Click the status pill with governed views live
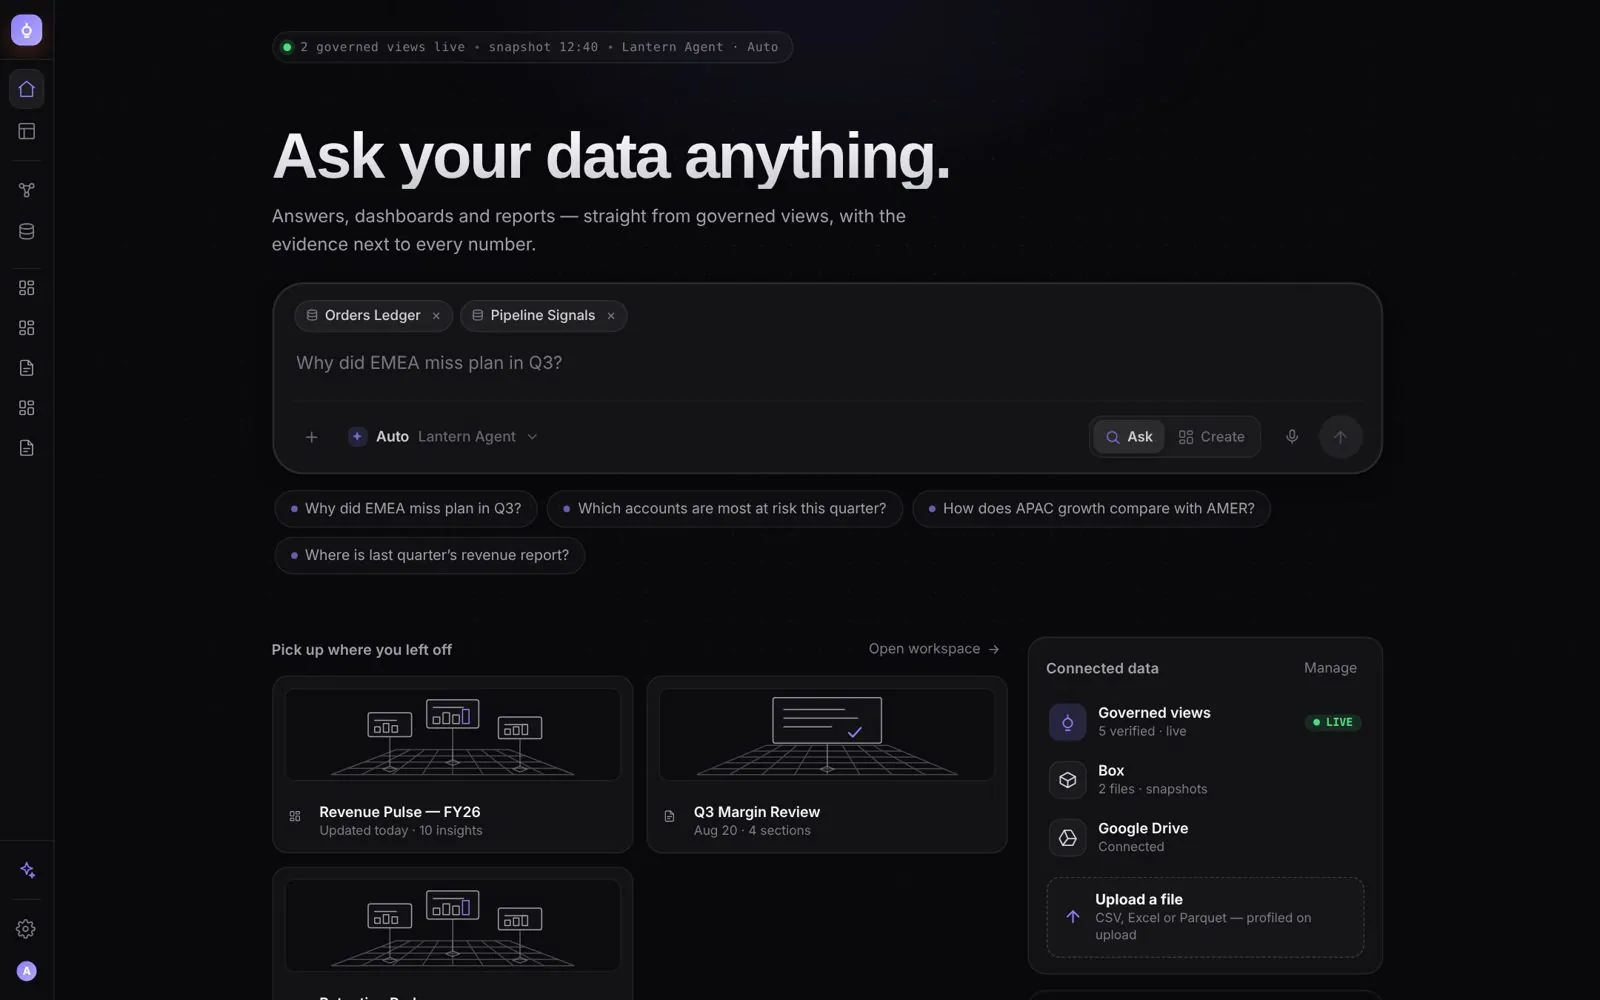The width and height of the screenshot is (1600, 1000). tap(532, 47)
